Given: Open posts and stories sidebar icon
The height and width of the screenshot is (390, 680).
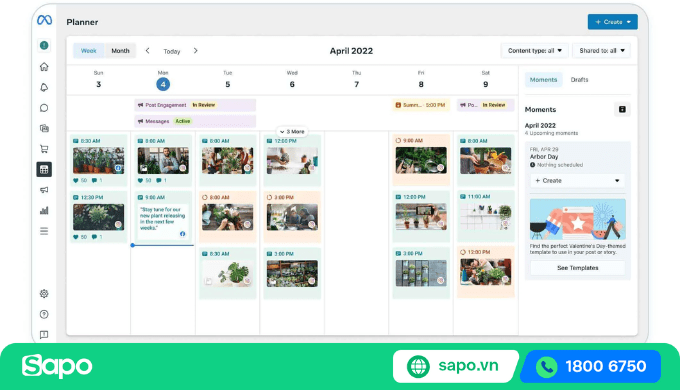Looking at the screenshot, I should pos(44,128).
